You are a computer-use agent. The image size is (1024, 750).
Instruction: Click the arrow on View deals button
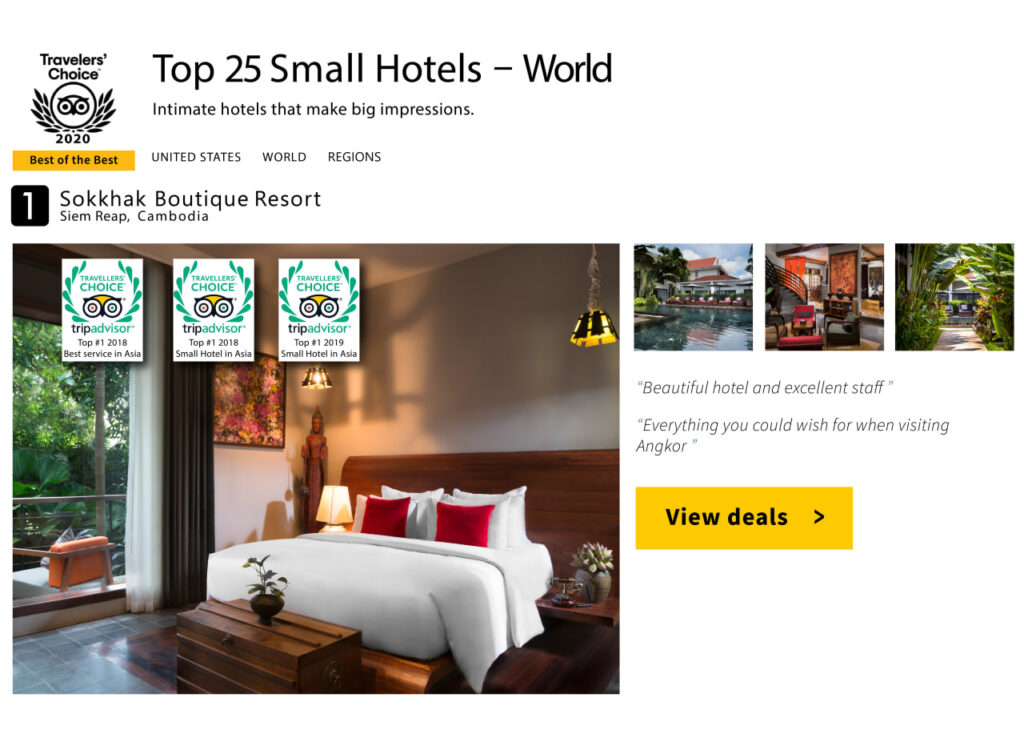[819, 517]
